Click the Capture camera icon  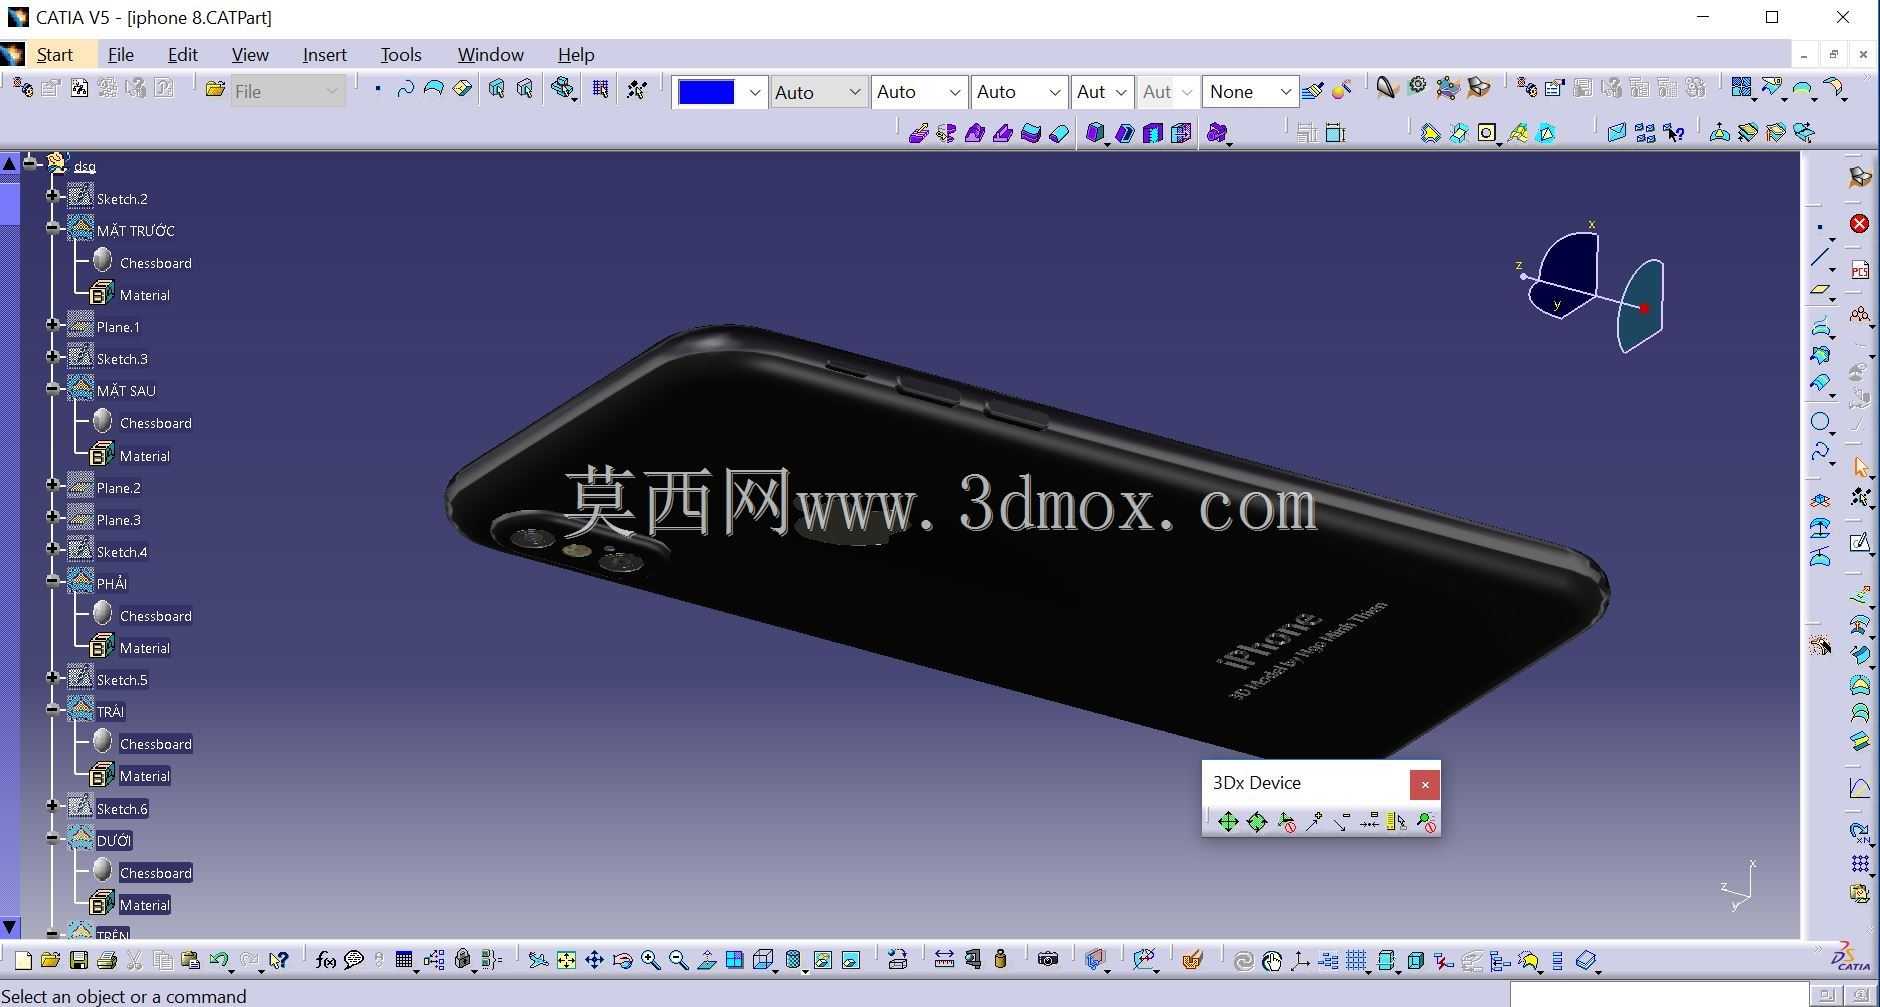point(1047,960)
